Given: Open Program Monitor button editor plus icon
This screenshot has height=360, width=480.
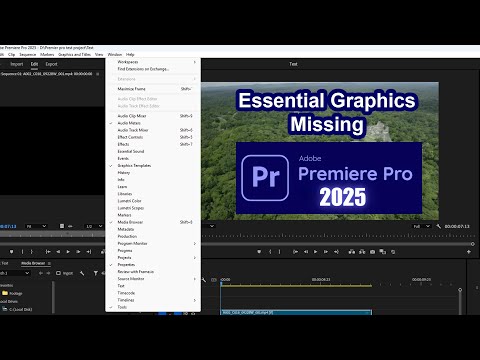Looking at the screenshot, I should [469, 252].
